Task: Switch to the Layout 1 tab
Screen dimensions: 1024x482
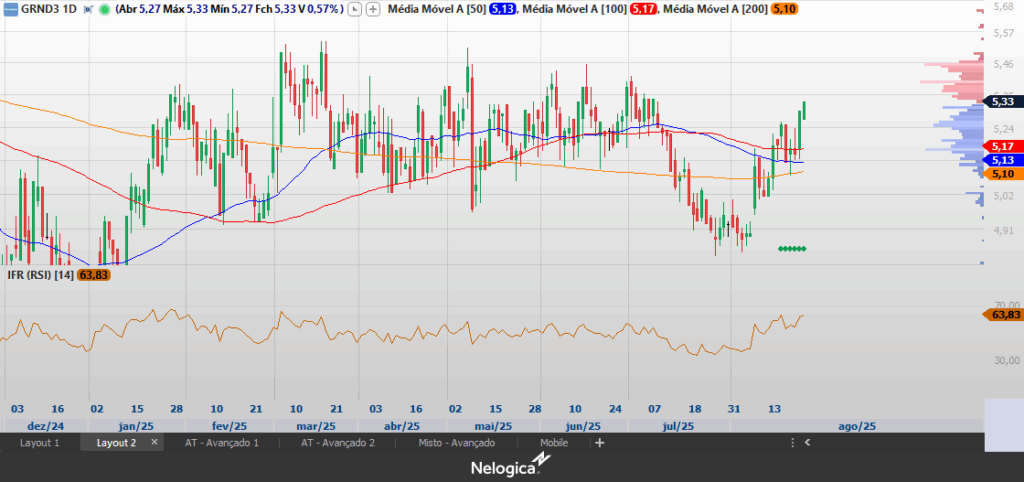Action: (40, 443)
